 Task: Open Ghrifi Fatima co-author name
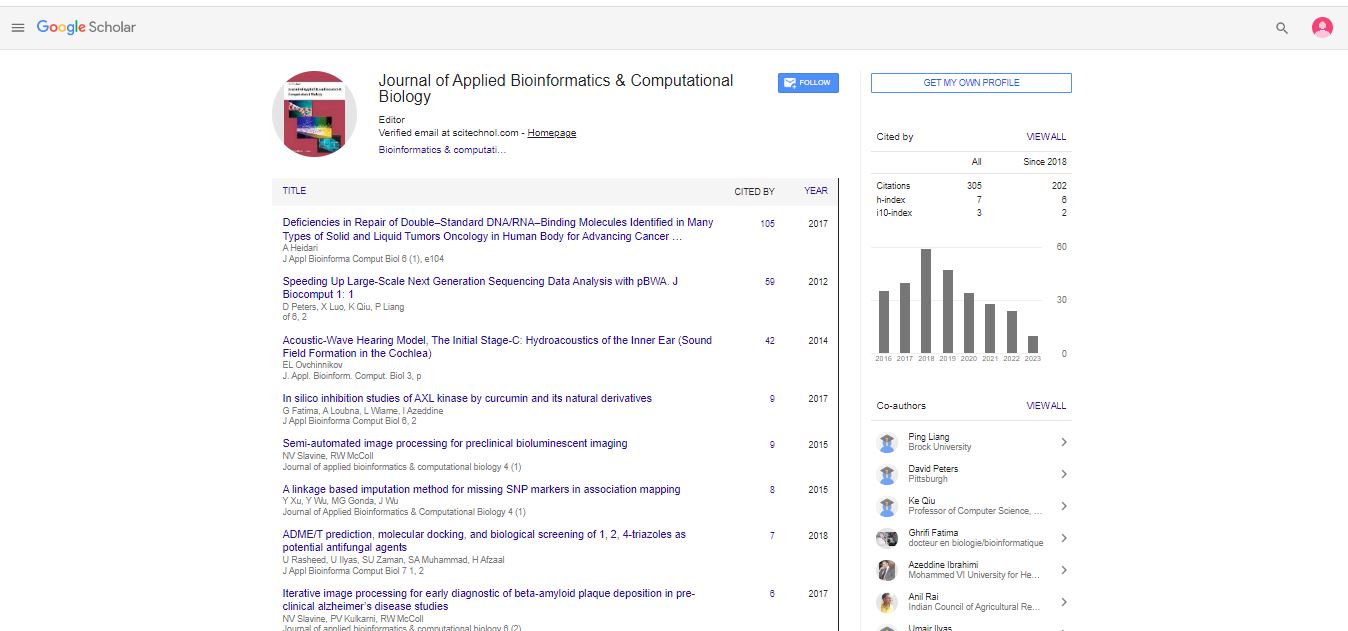tap(933, 533)
